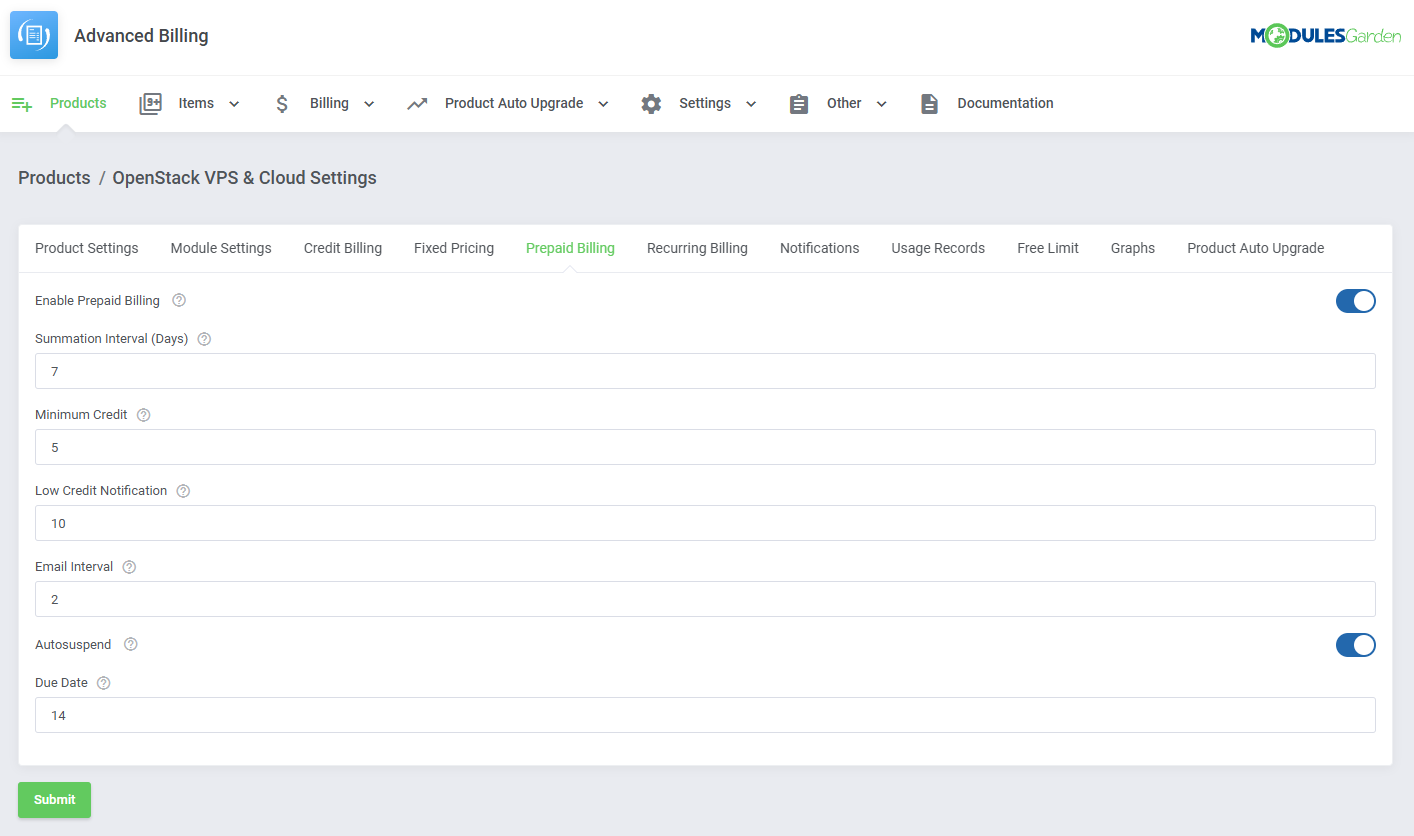Click the Other clipboard icon
This screenshot has height=836, width=1414.
tap(798, 104)
